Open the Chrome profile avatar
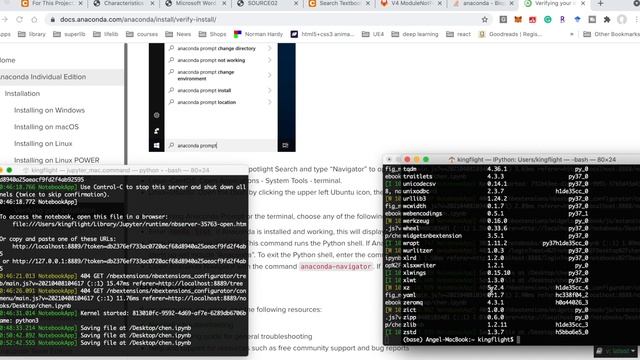Screen dimensions: 640x360 tap(622, 19)
